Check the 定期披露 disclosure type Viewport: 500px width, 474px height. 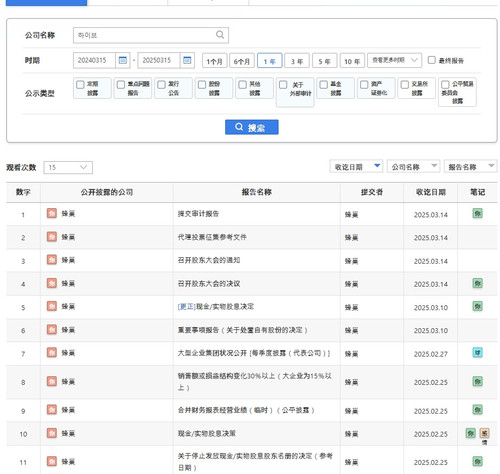coord(80,85)
